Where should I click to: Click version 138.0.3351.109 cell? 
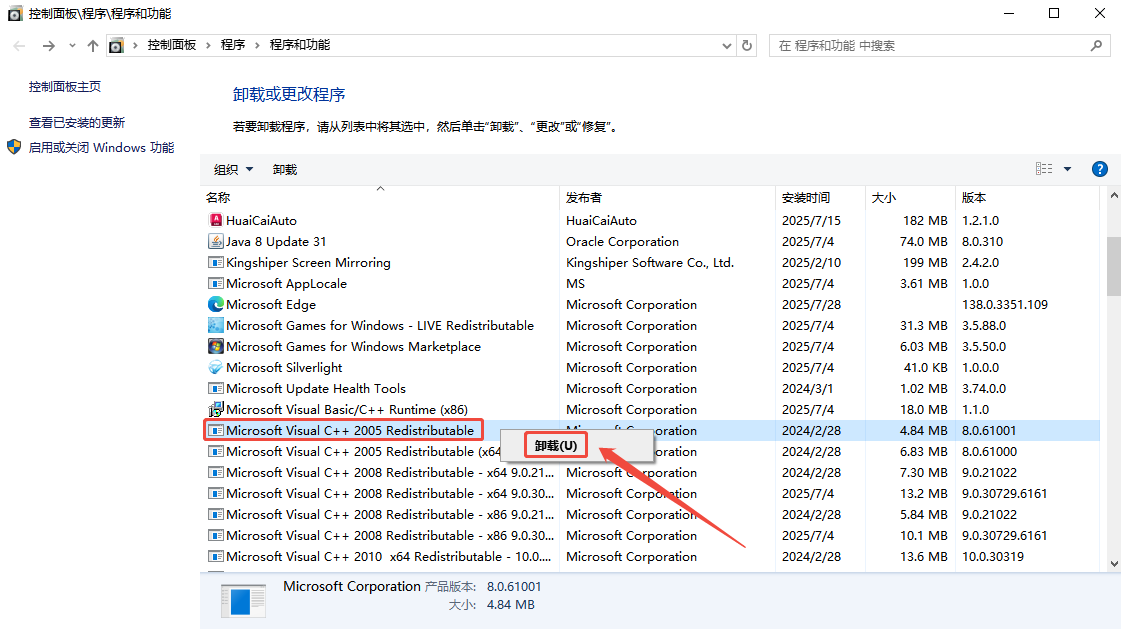(1004, 304)
